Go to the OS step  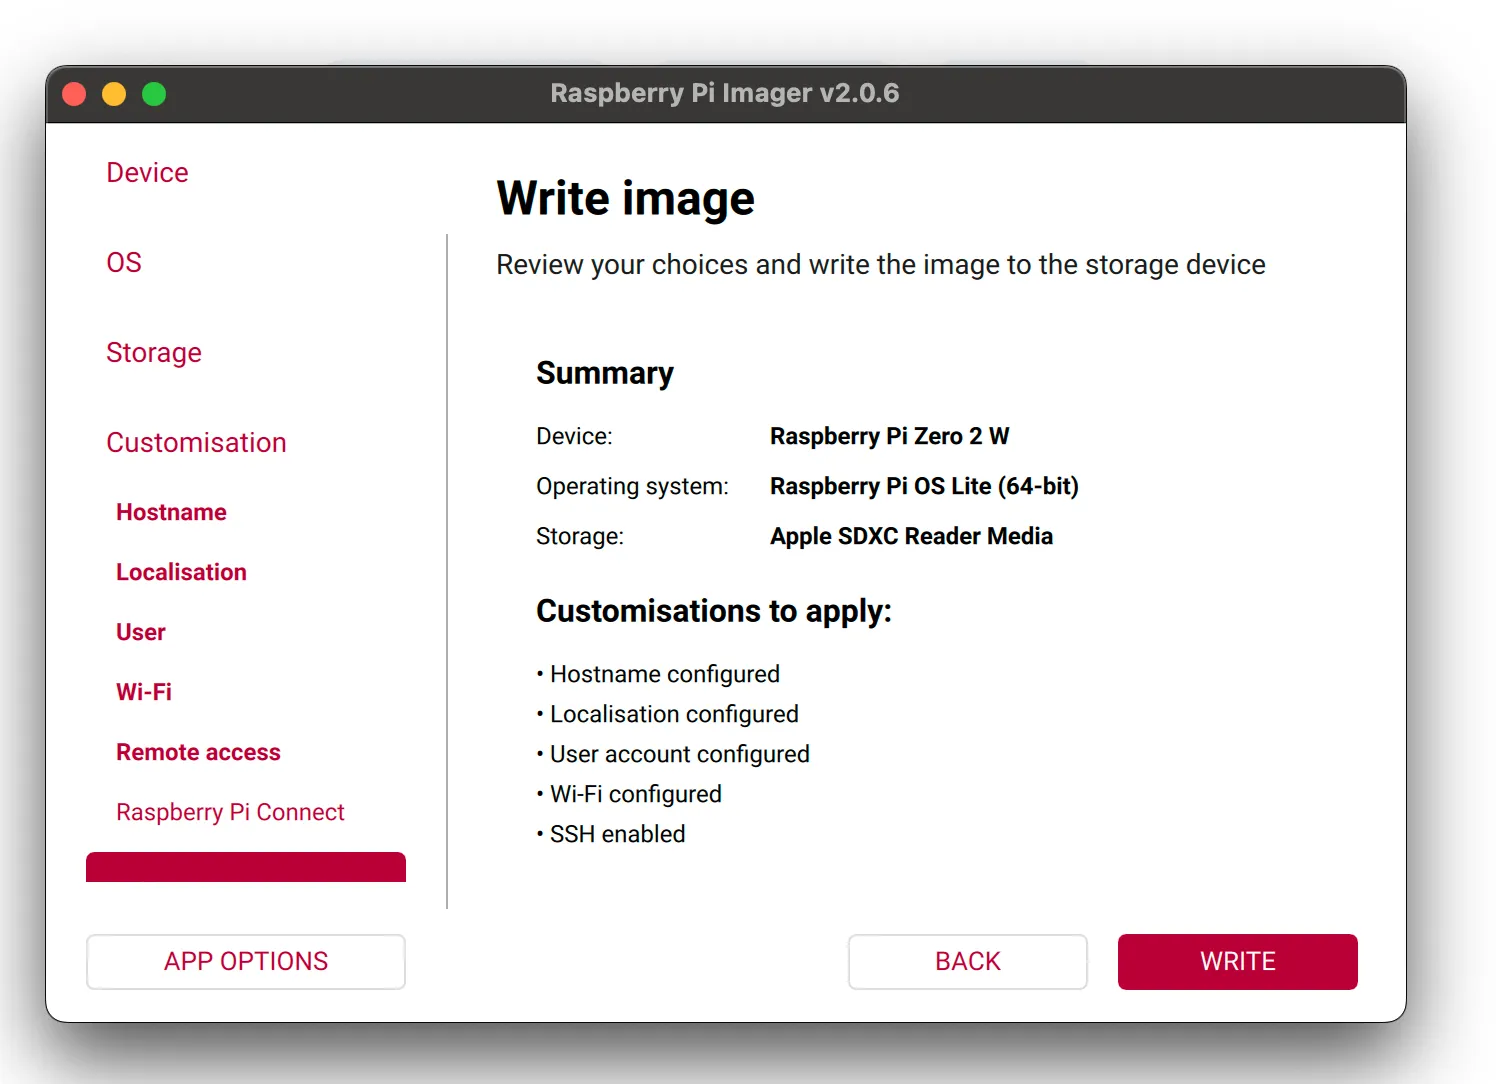[124, 263]
